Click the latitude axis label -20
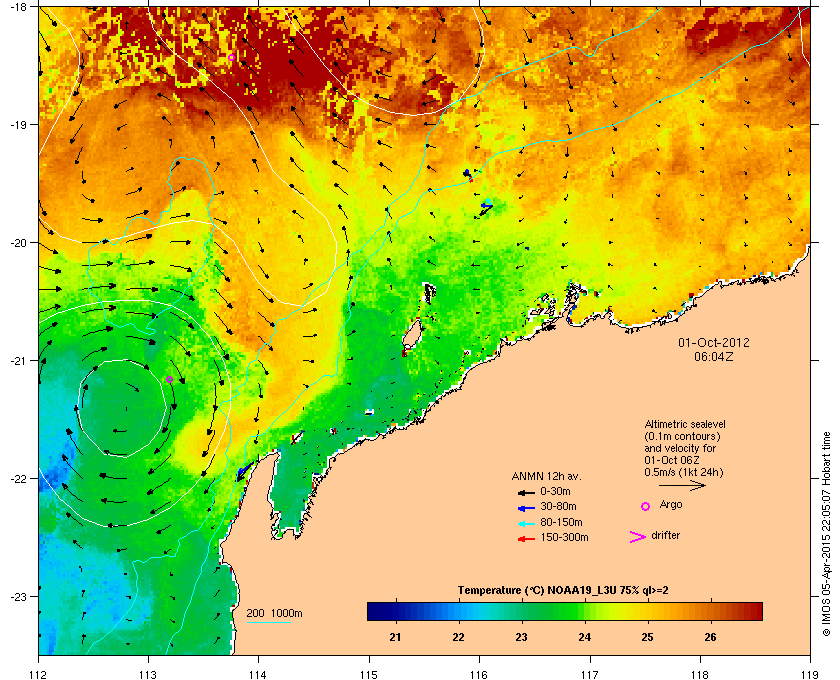Image resolution: width=840 pixels, height=680 pixels. 17,242
